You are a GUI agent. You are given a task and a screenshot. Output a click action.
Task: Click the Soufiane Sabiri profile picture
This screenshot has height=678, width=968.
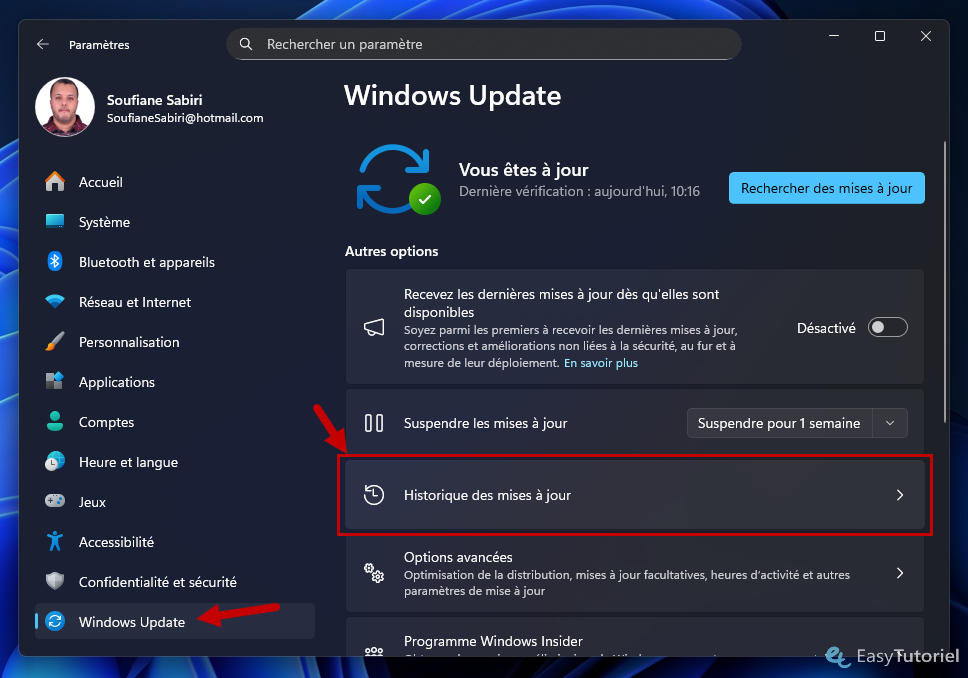[65, 107]
